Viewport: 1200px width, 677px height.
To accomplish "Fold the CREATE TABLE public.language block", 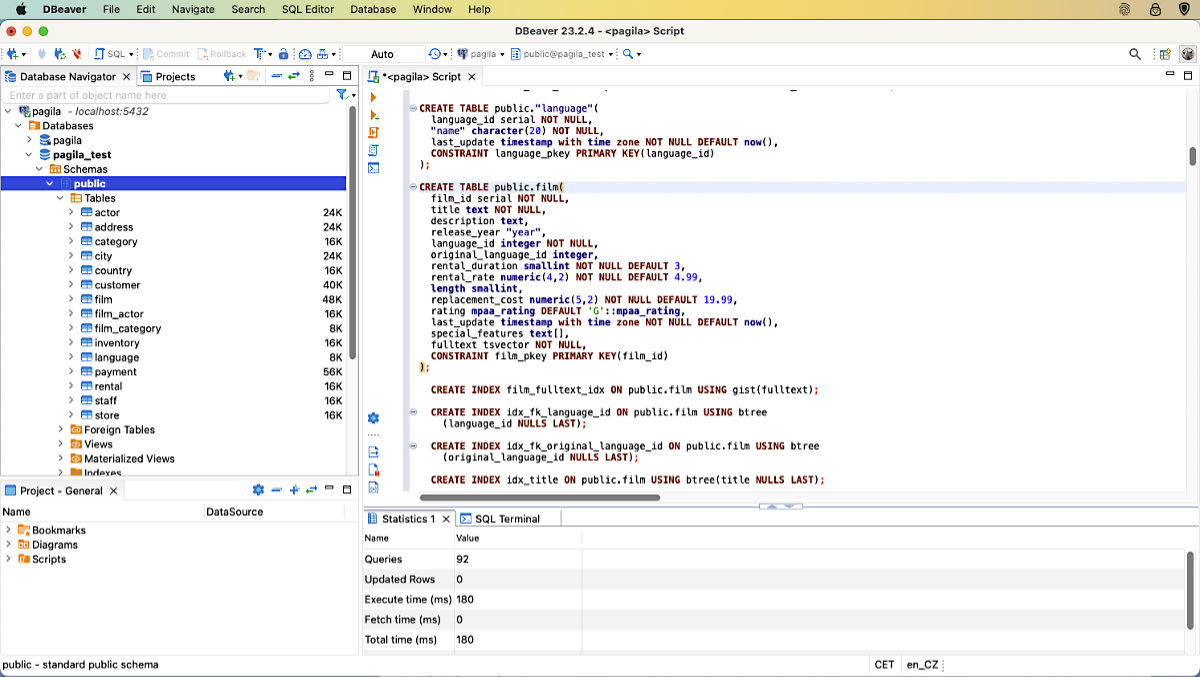I will (412, 108).
